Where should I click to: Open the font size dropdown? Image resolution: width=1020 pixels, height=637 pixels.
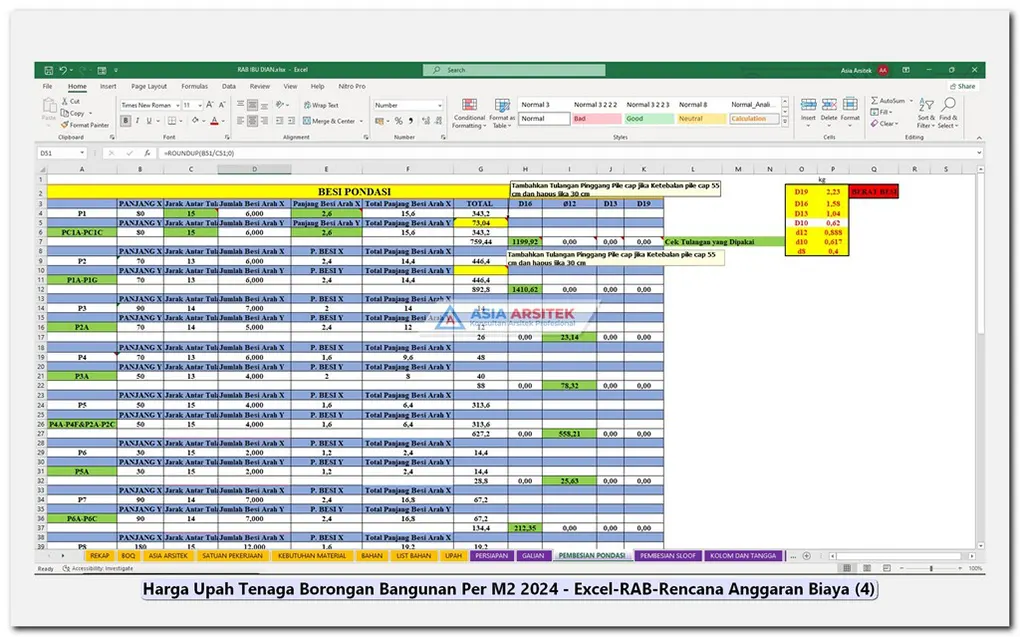pos(199,105)
